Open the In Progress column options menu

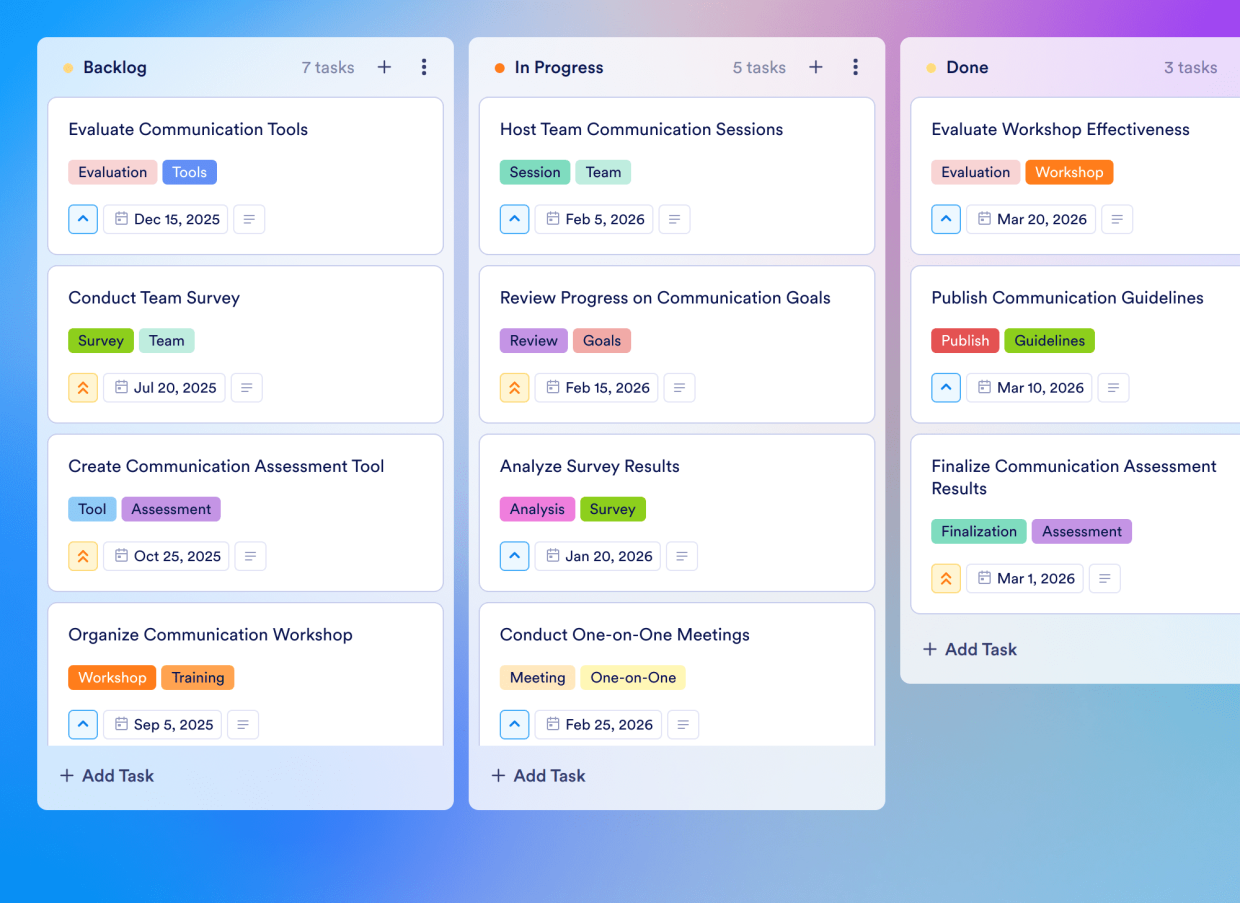[855, 67]
